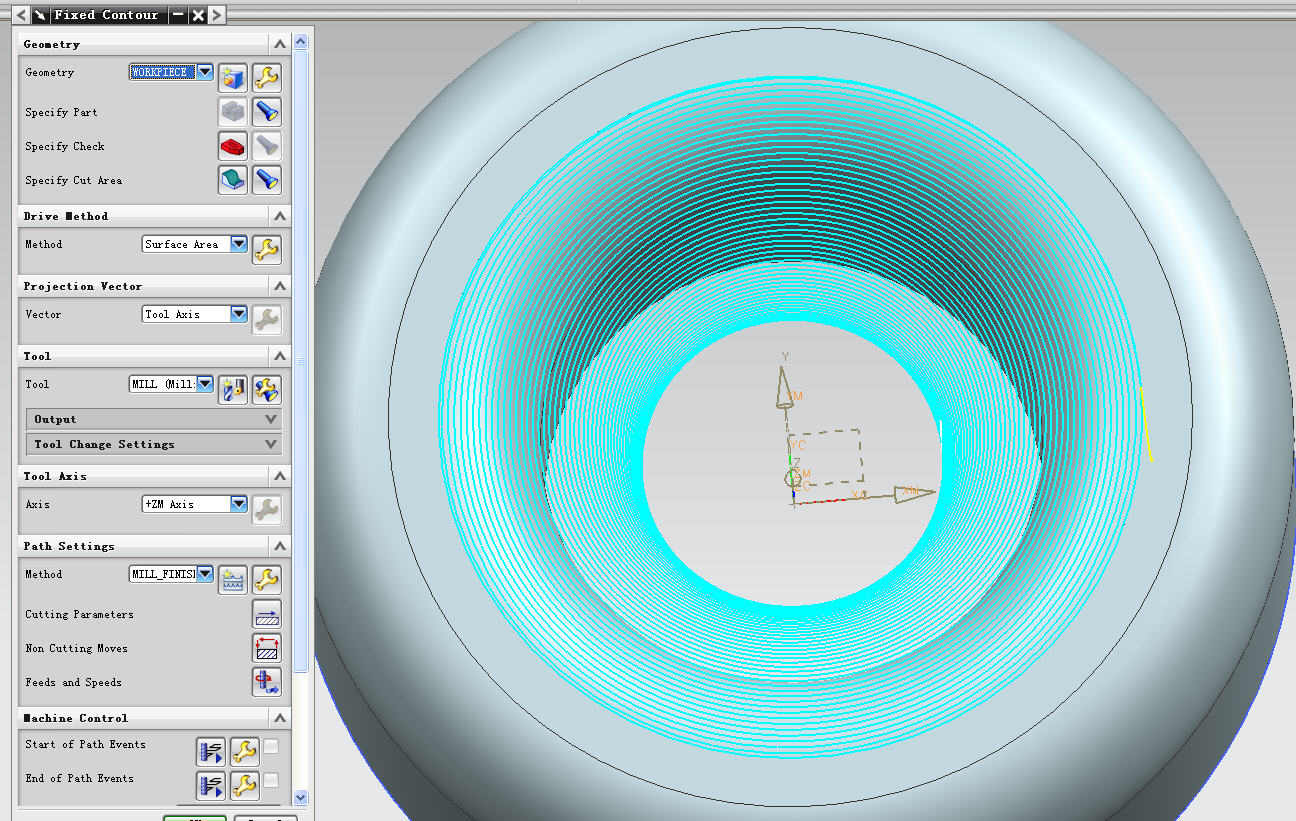The width and height of the screenshot is (1296, 821).
Task: Open Non Cutting Moves dialog
Action: click(267, 648)
